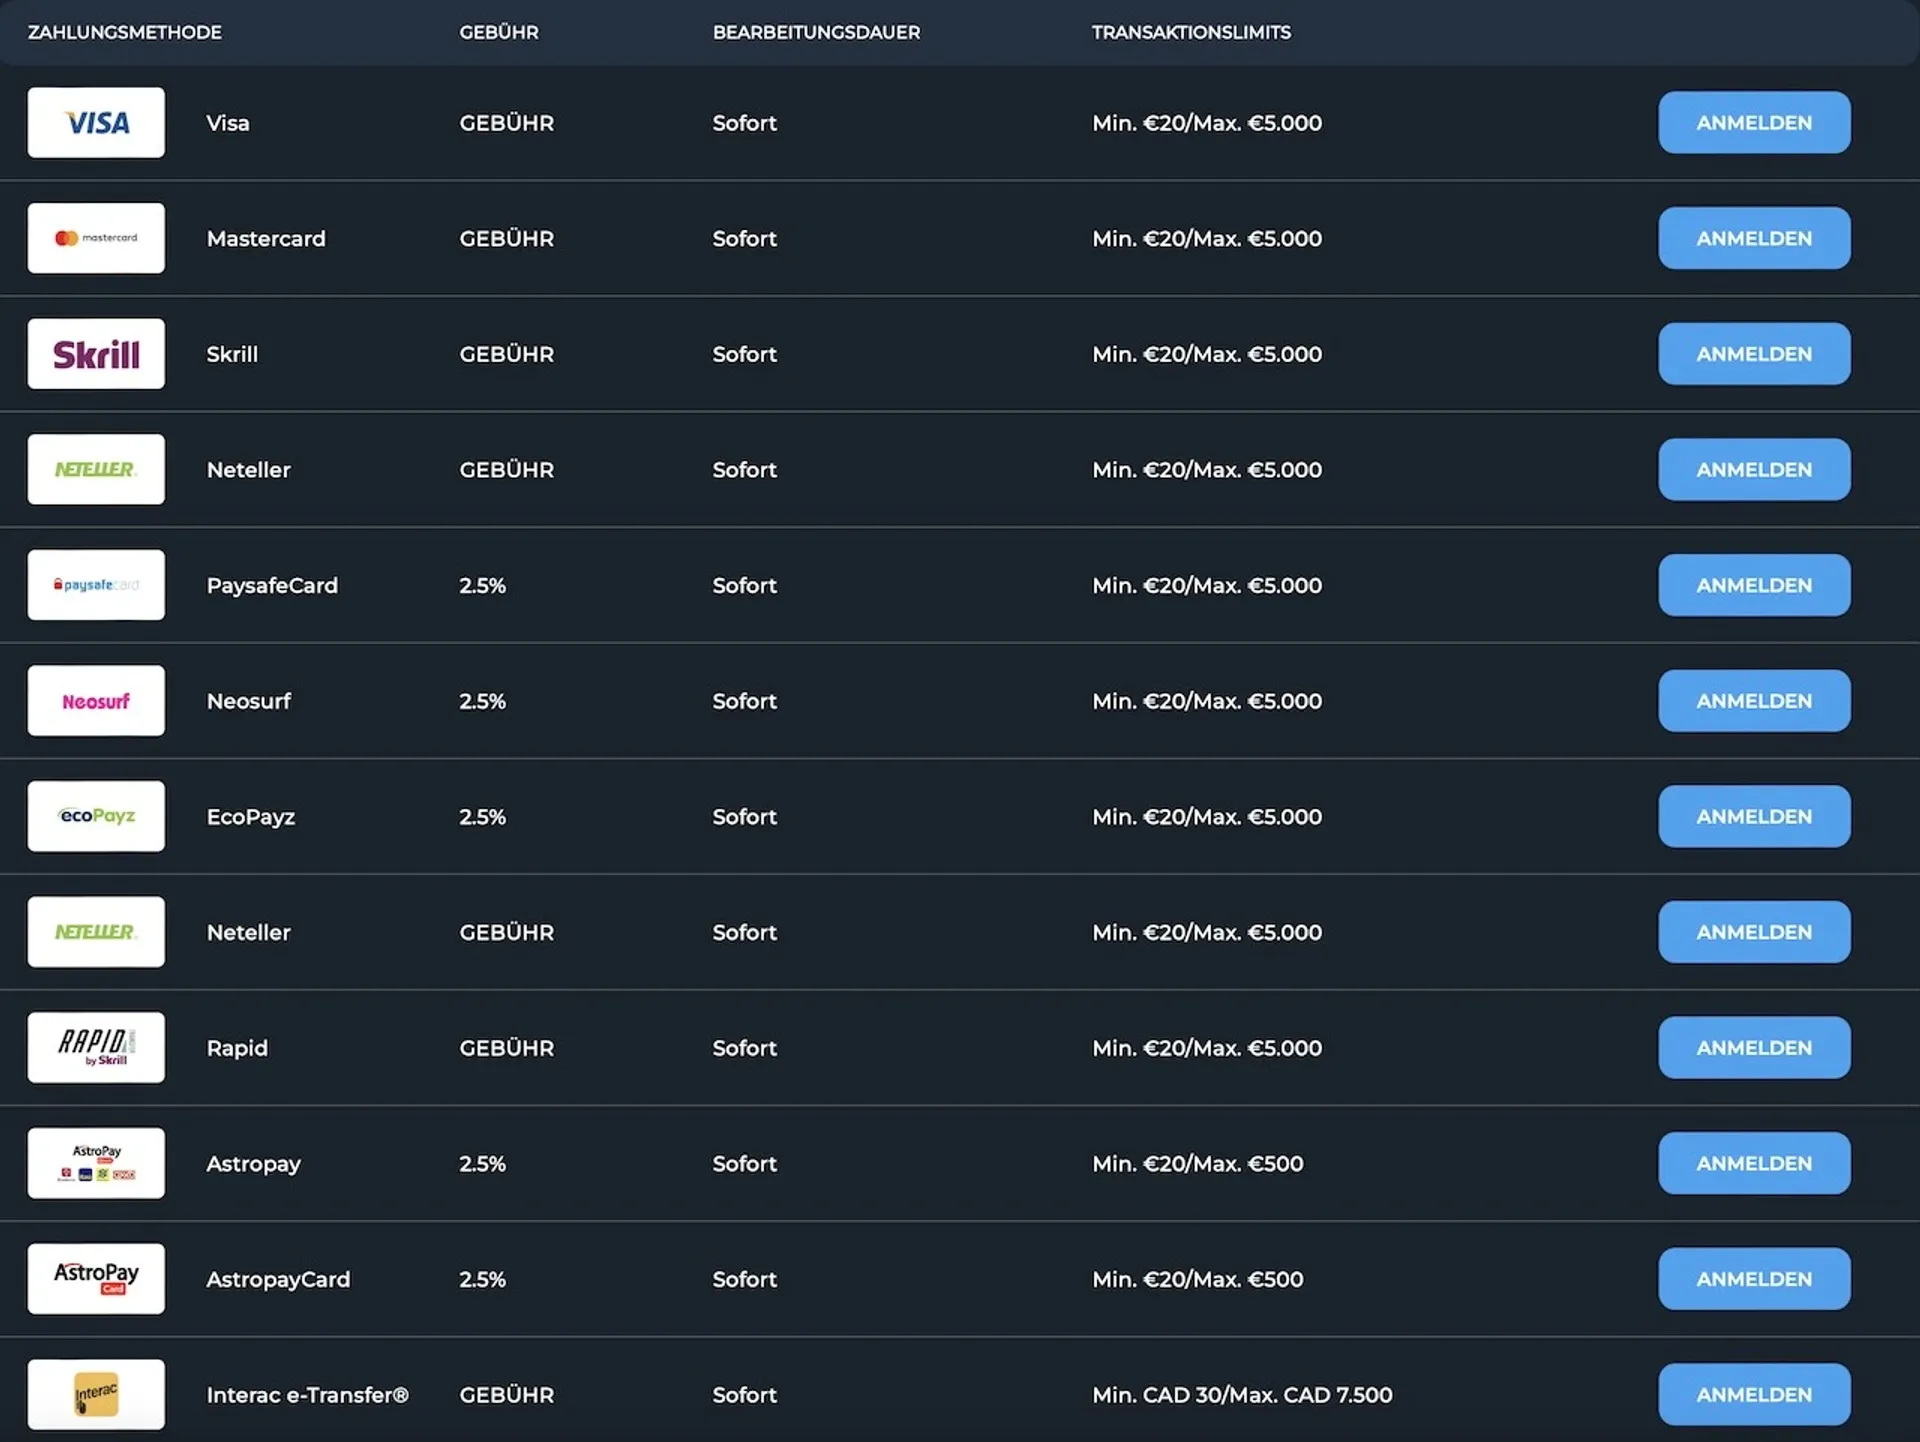Click the 'Astropay' method name text
Viewport: 1920px width, 1442px height.
pyautogui.click(x=253, y=1164)
